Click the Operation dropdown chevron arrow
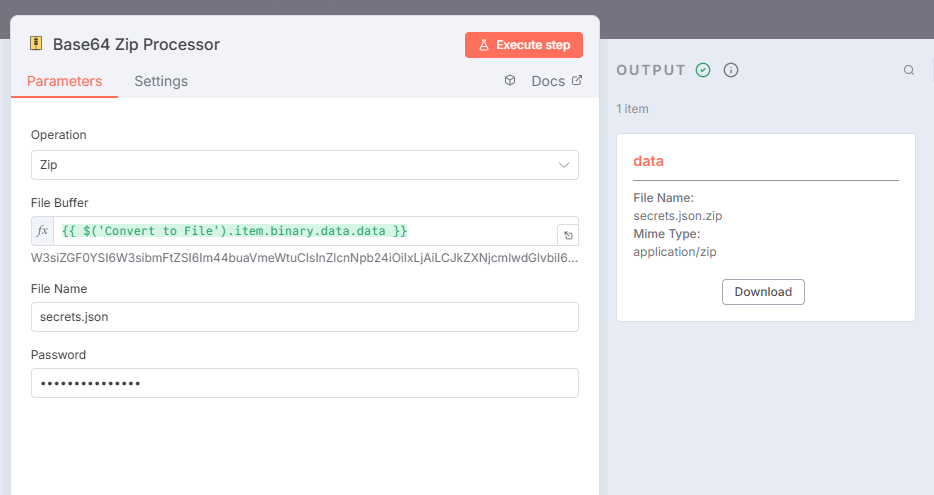 click(563, 165)
